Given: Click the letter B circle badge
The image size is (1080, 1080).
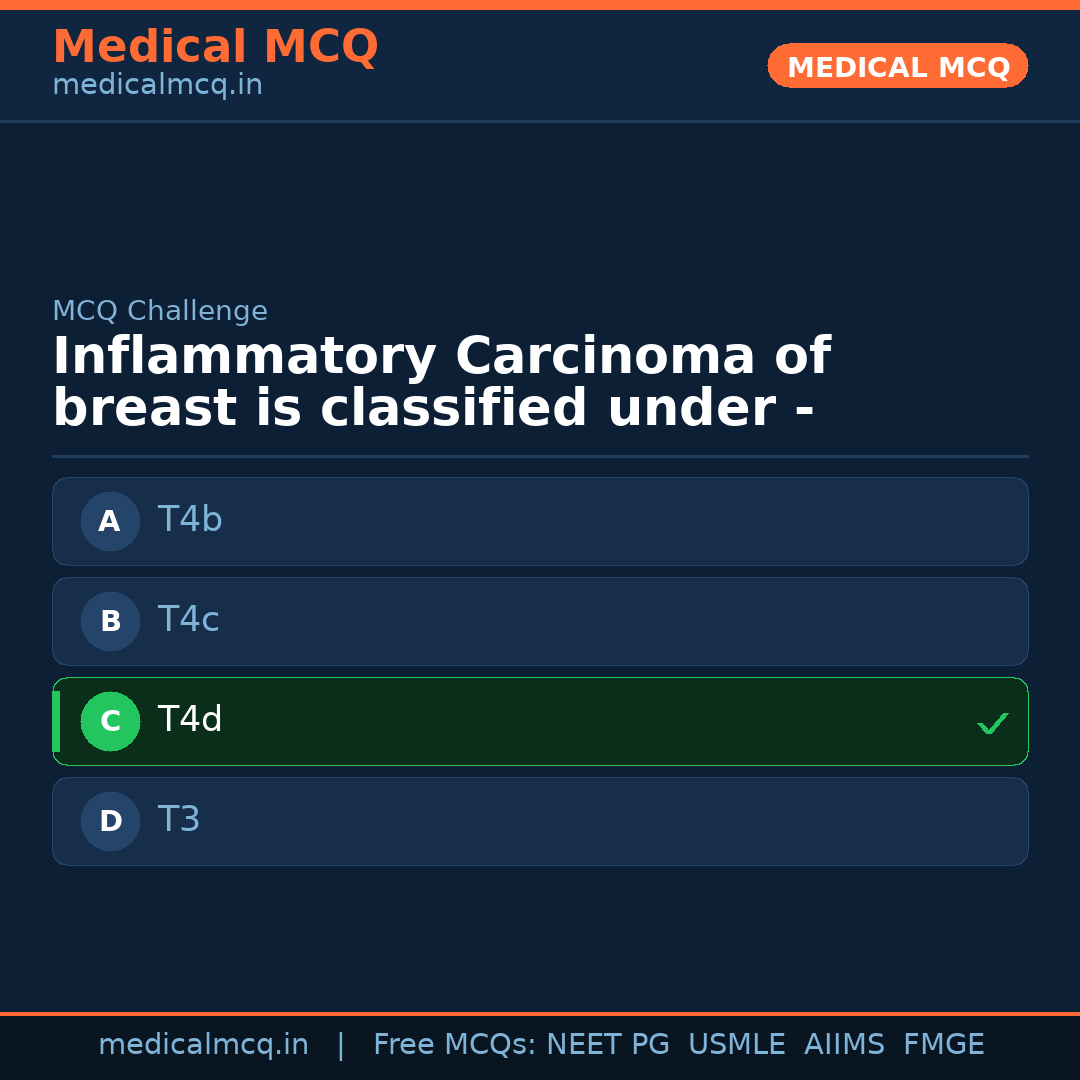Looking at the screenshot, I should click(110, 621).
